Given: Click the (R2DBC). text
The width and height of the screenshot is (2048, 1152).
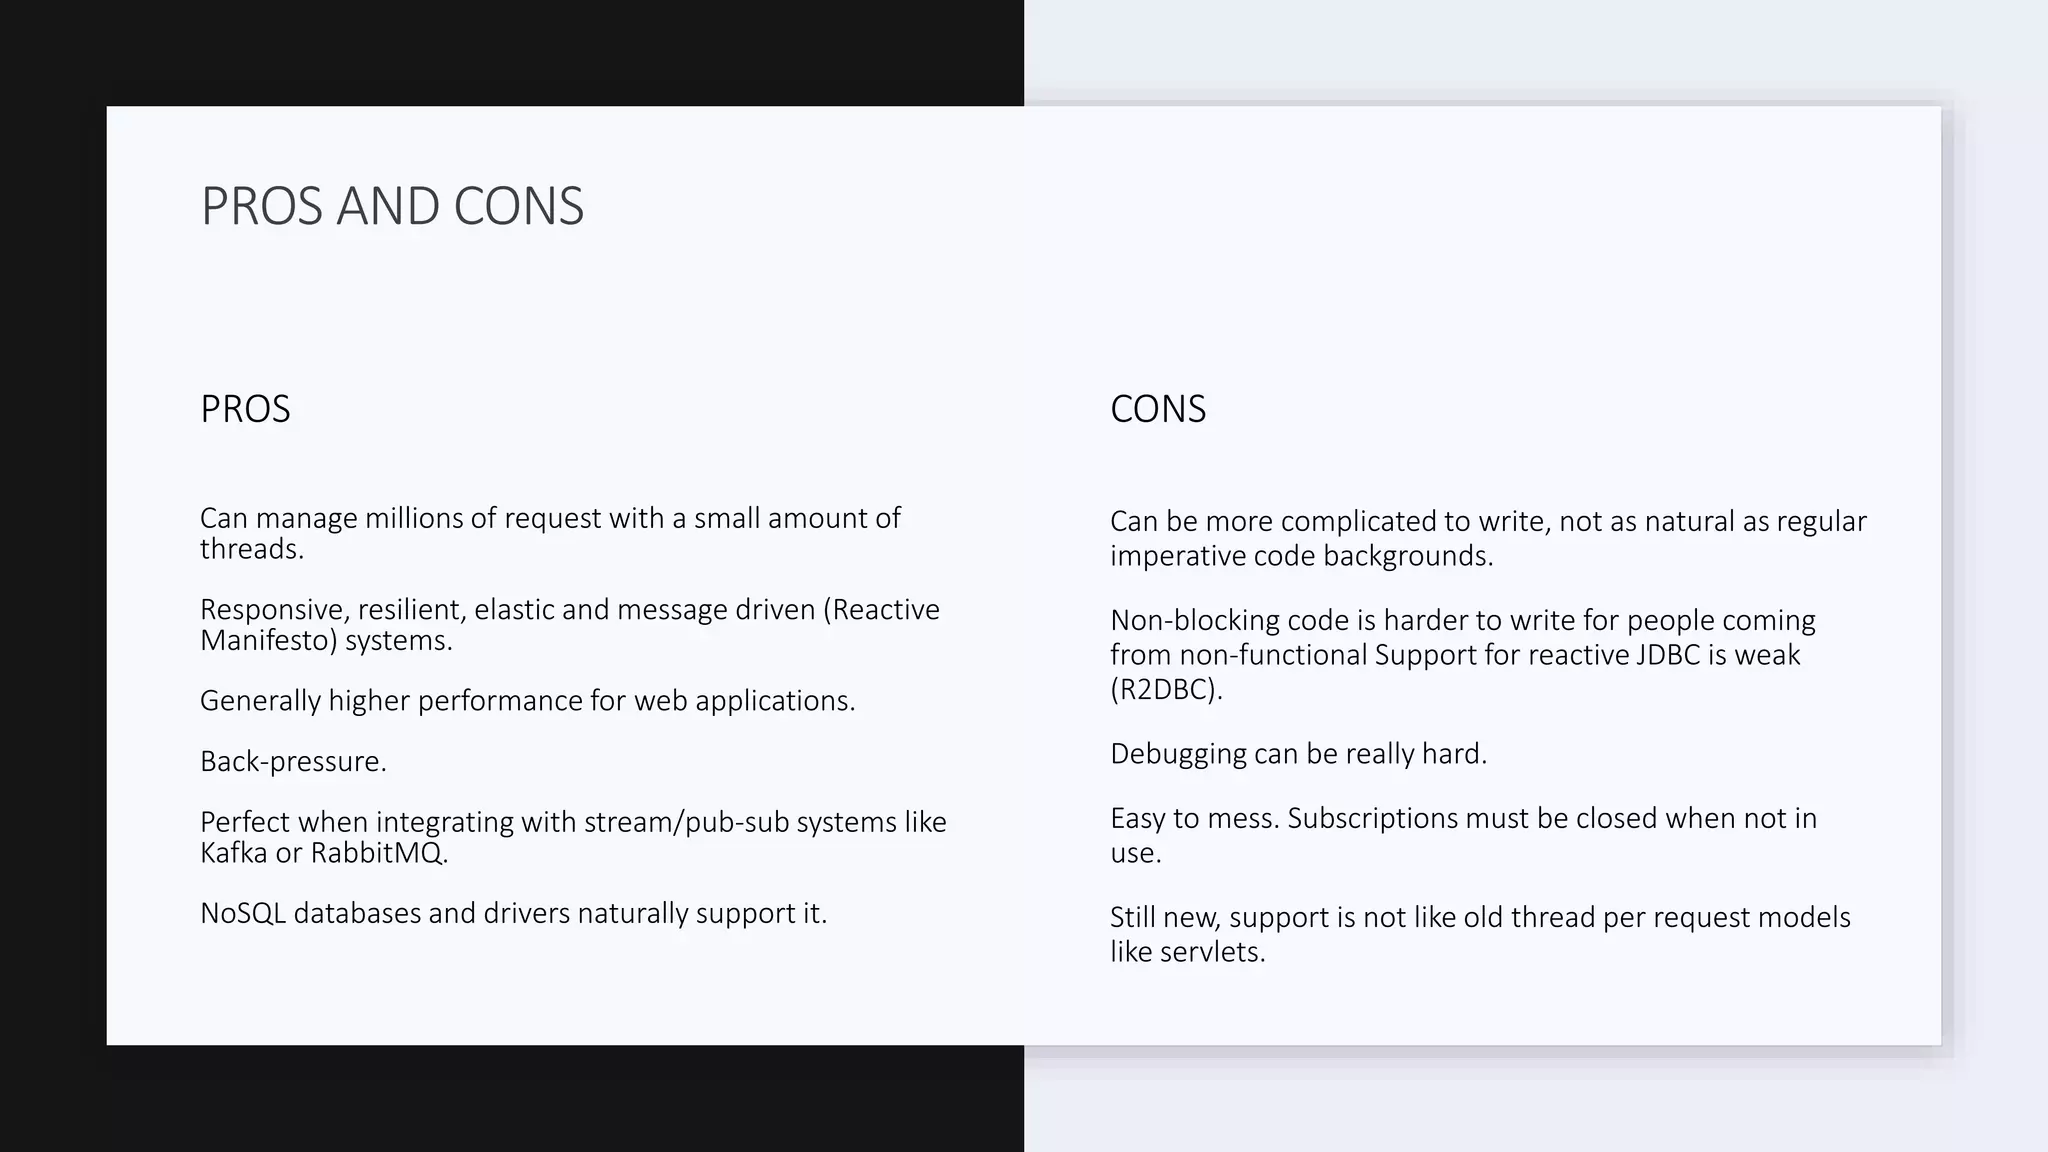Looking at the screenshot, I should click(1166, 689).
